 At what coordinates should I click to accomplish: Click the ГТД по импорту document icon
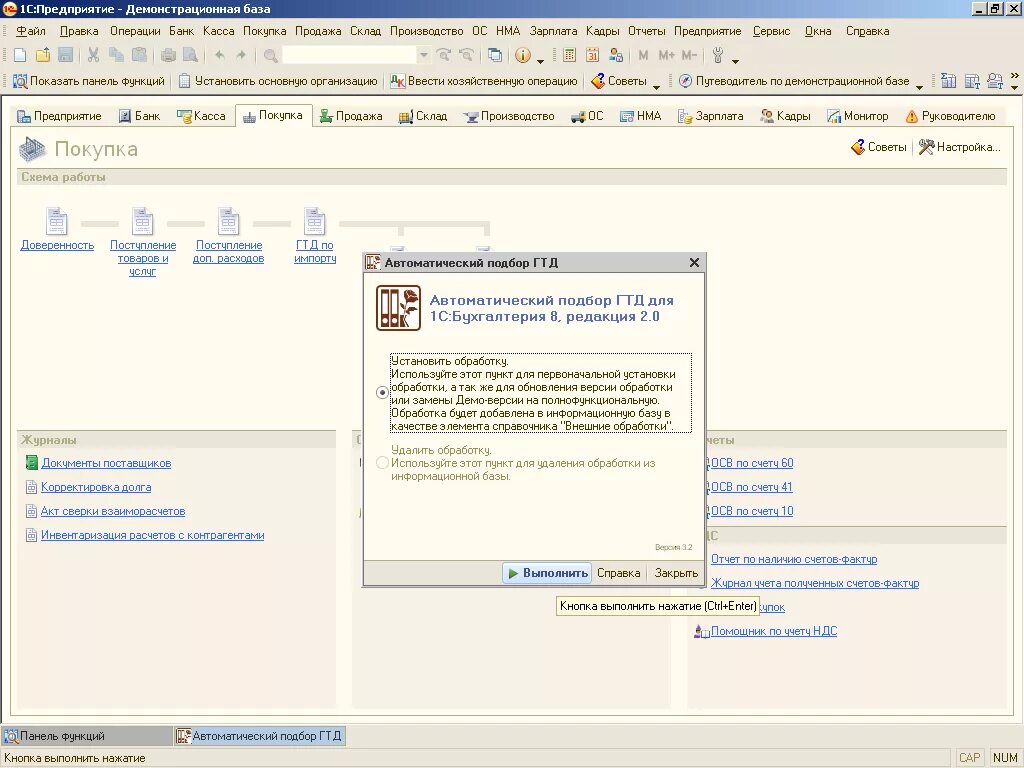pyautogui.click(x=315, y=221)
